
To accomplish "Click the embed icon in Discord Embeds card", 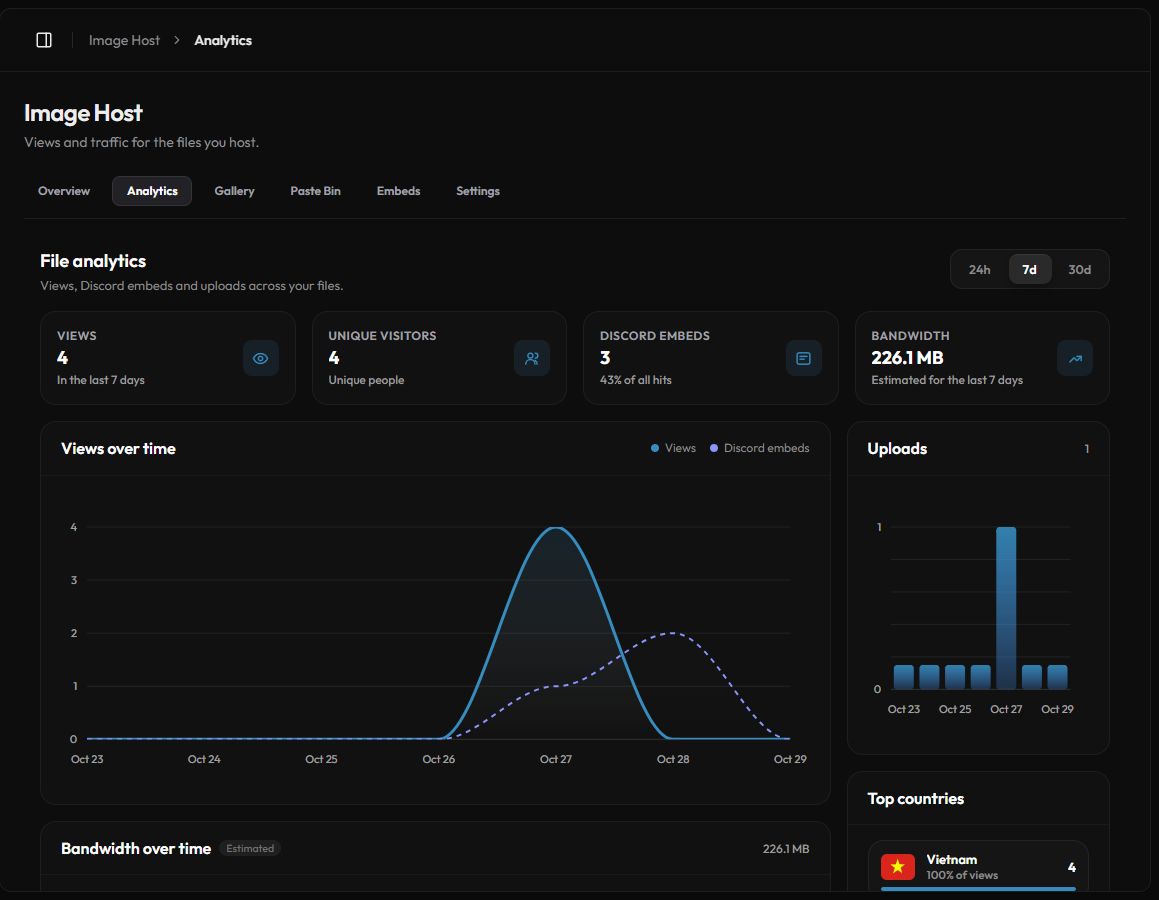I will (x=803, y=358).
